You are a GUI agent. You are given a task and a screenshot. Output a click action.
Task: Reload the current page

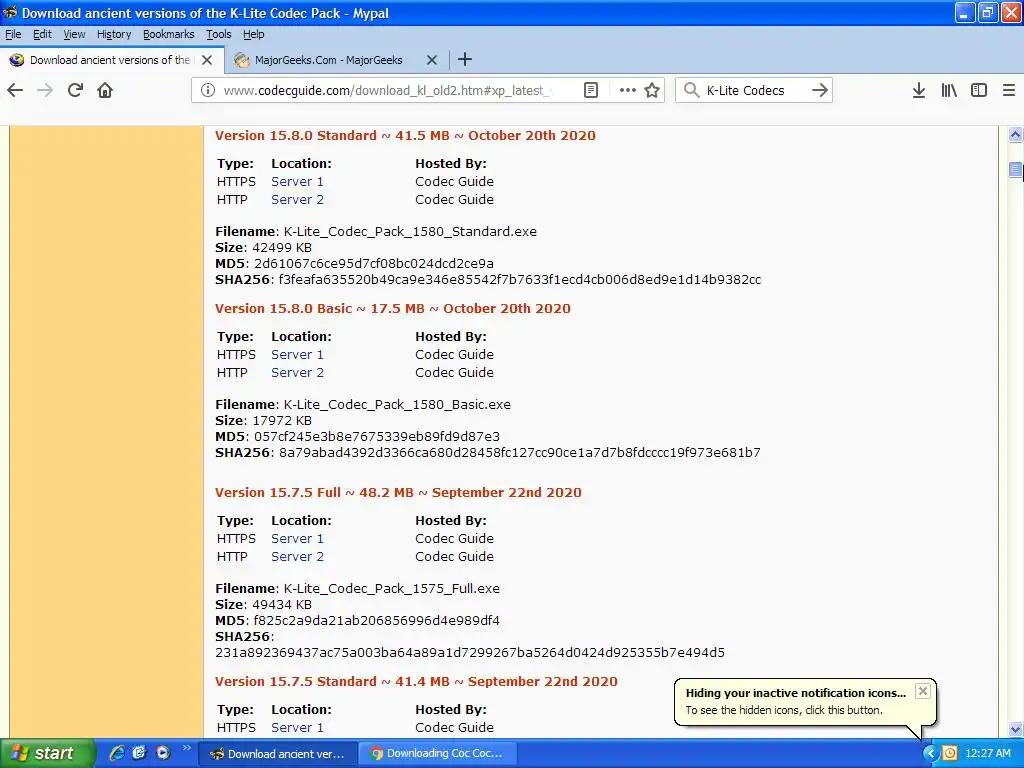click(x=75, y=90)
